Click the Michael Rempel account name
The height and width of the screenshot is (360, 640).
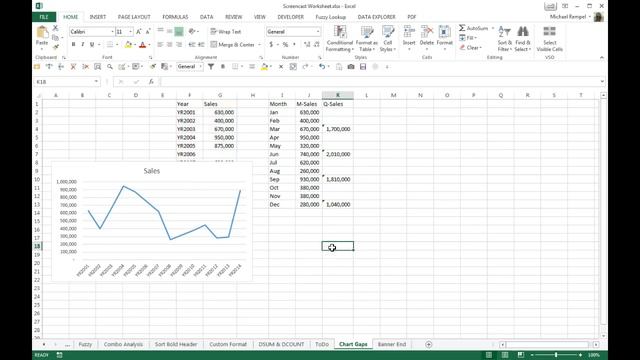pyautogui.click(x=568, y=17)
